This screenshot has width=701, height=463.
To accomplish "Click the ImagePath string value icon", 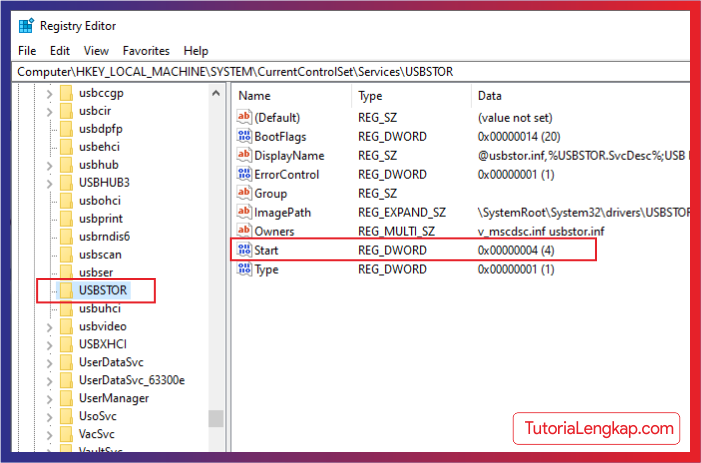I will click(x=244, y=212).
